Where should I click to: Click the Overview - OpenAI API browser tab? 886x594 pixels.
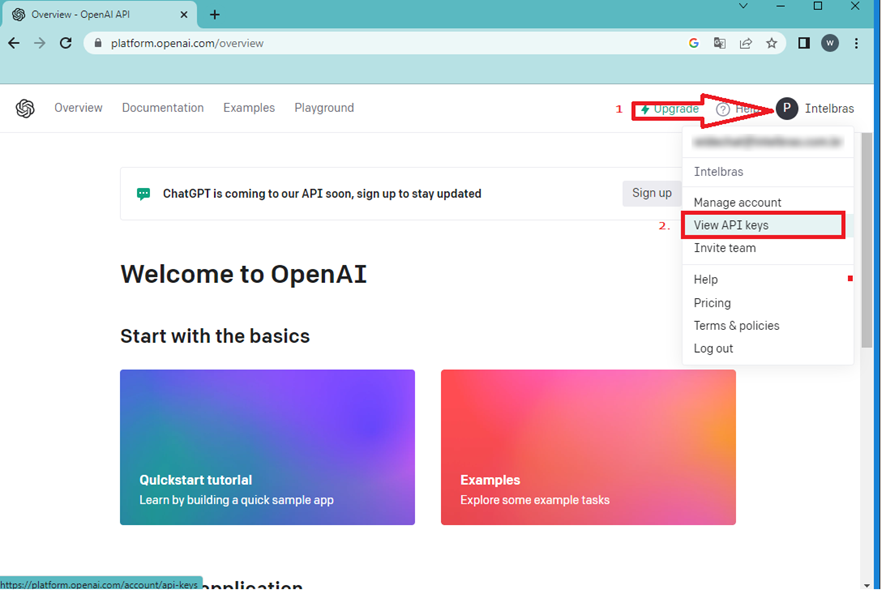point(100,15)
